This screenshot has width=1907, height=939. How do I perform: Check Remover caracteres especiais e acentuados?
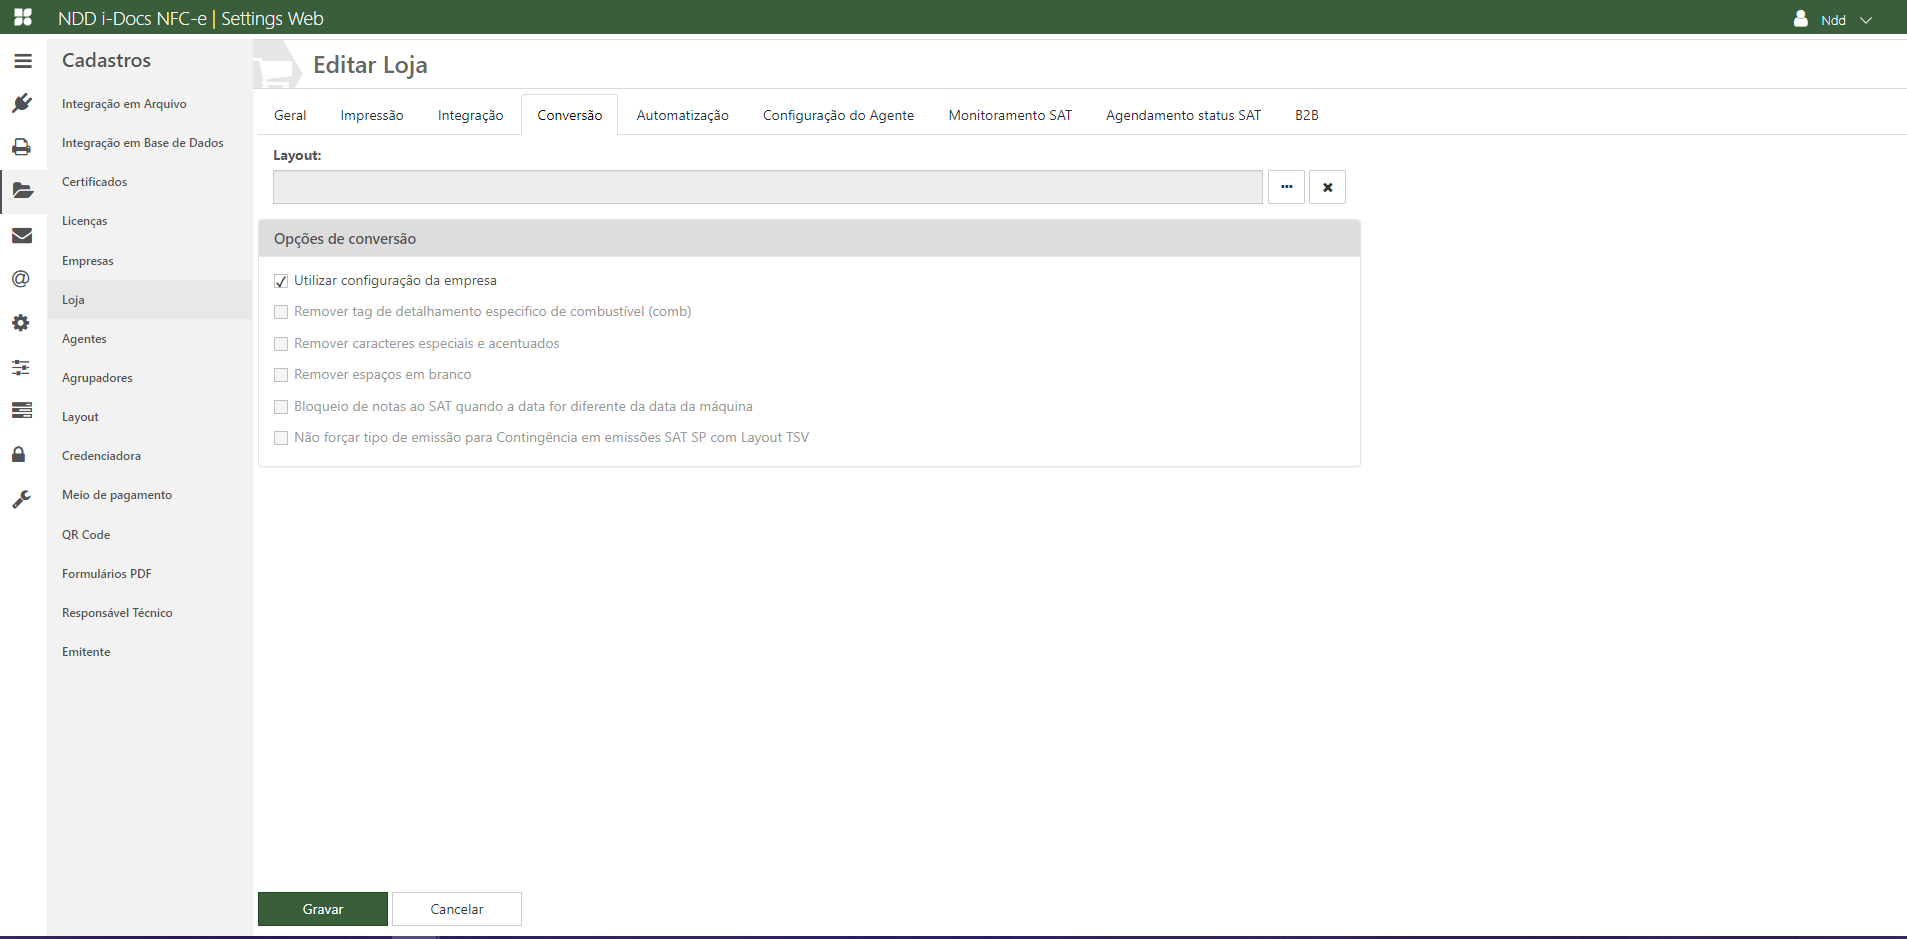point(281,344)
